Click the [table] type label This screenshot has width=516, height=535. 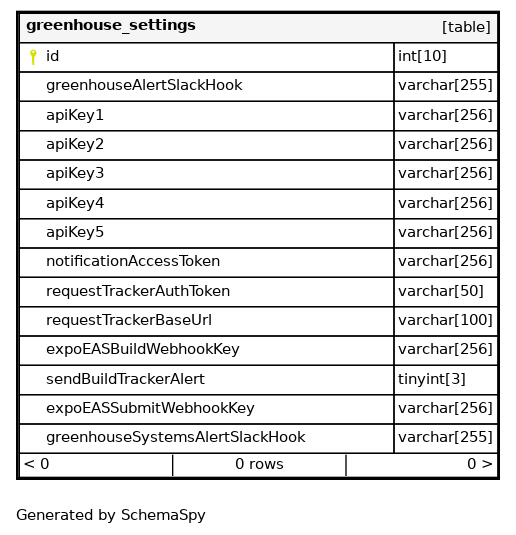(466, 27)
